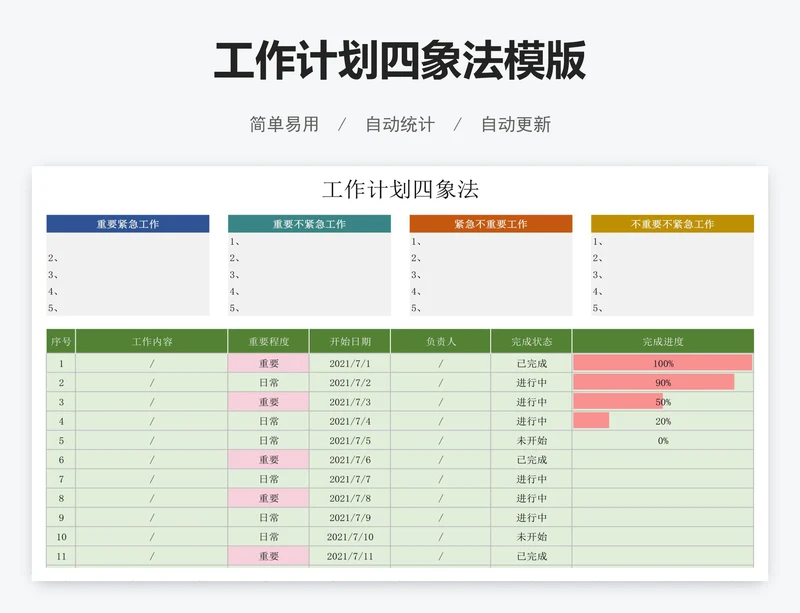800x613 pixels.
Task: Select the 重要程度 column header
Action: pyautogui.click(x=269, y=341)
